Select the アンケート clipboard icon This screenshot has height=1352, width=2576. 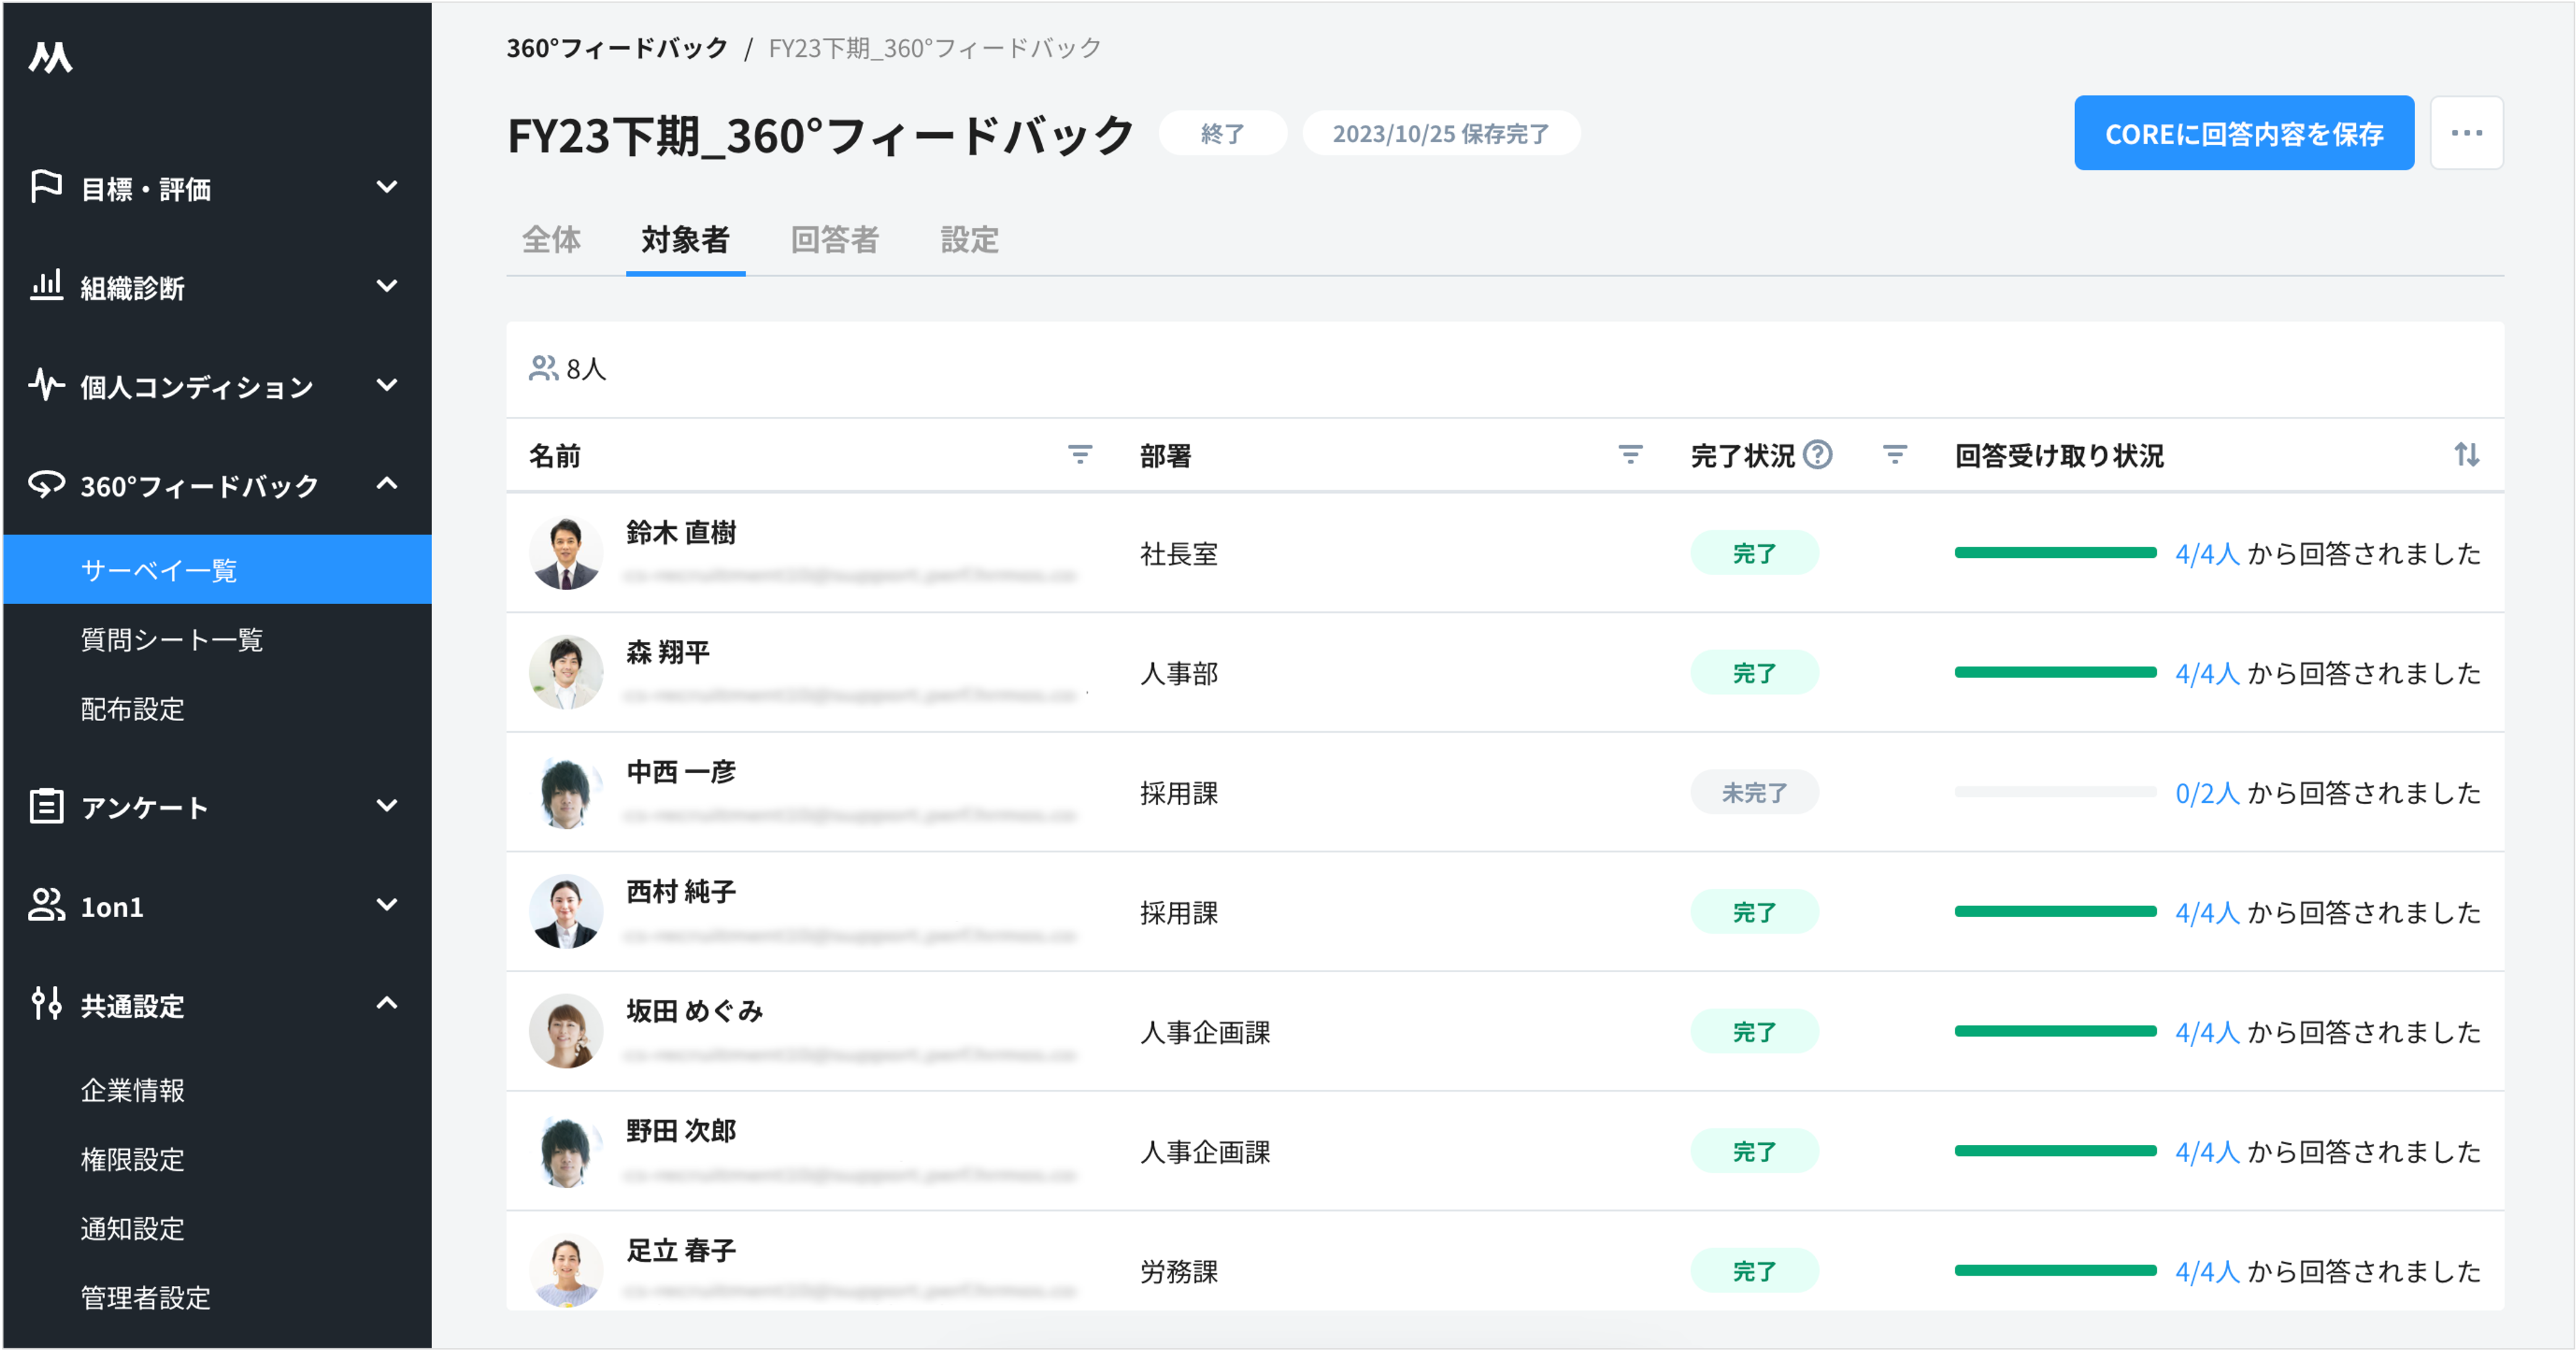coord(46,806)
